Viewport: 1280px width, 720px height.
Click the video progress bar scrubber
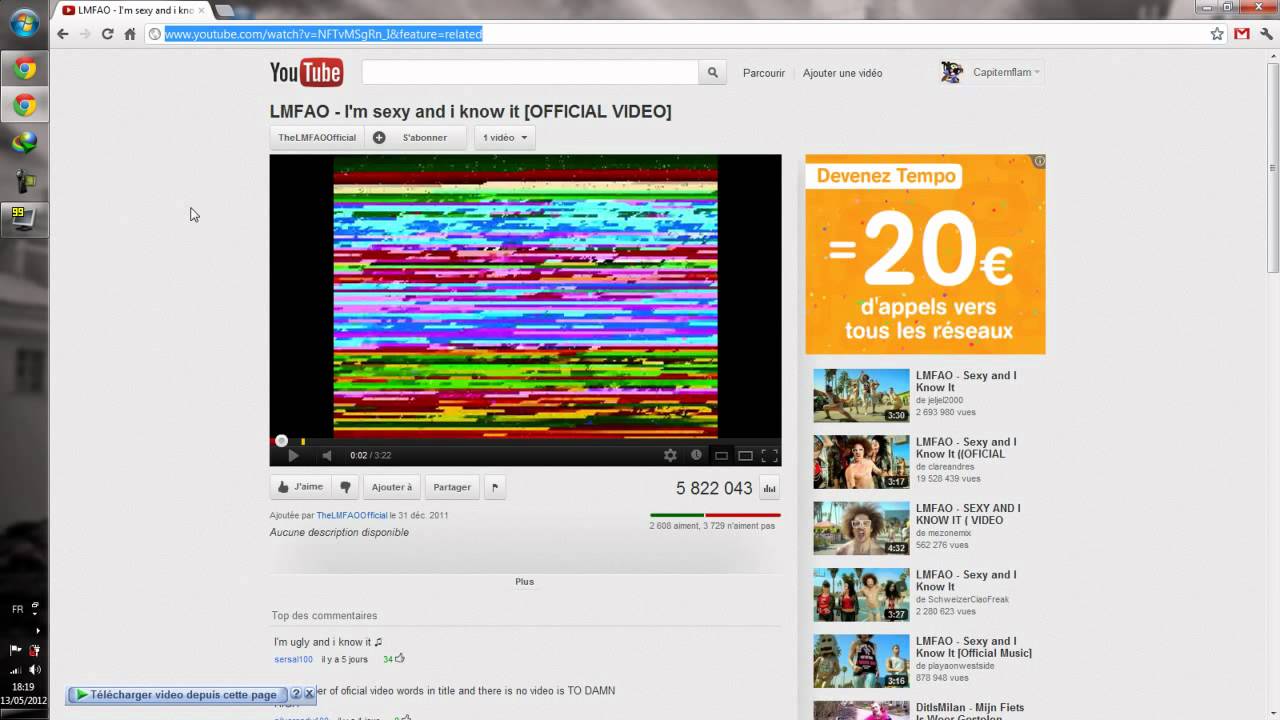click(281, 440)
